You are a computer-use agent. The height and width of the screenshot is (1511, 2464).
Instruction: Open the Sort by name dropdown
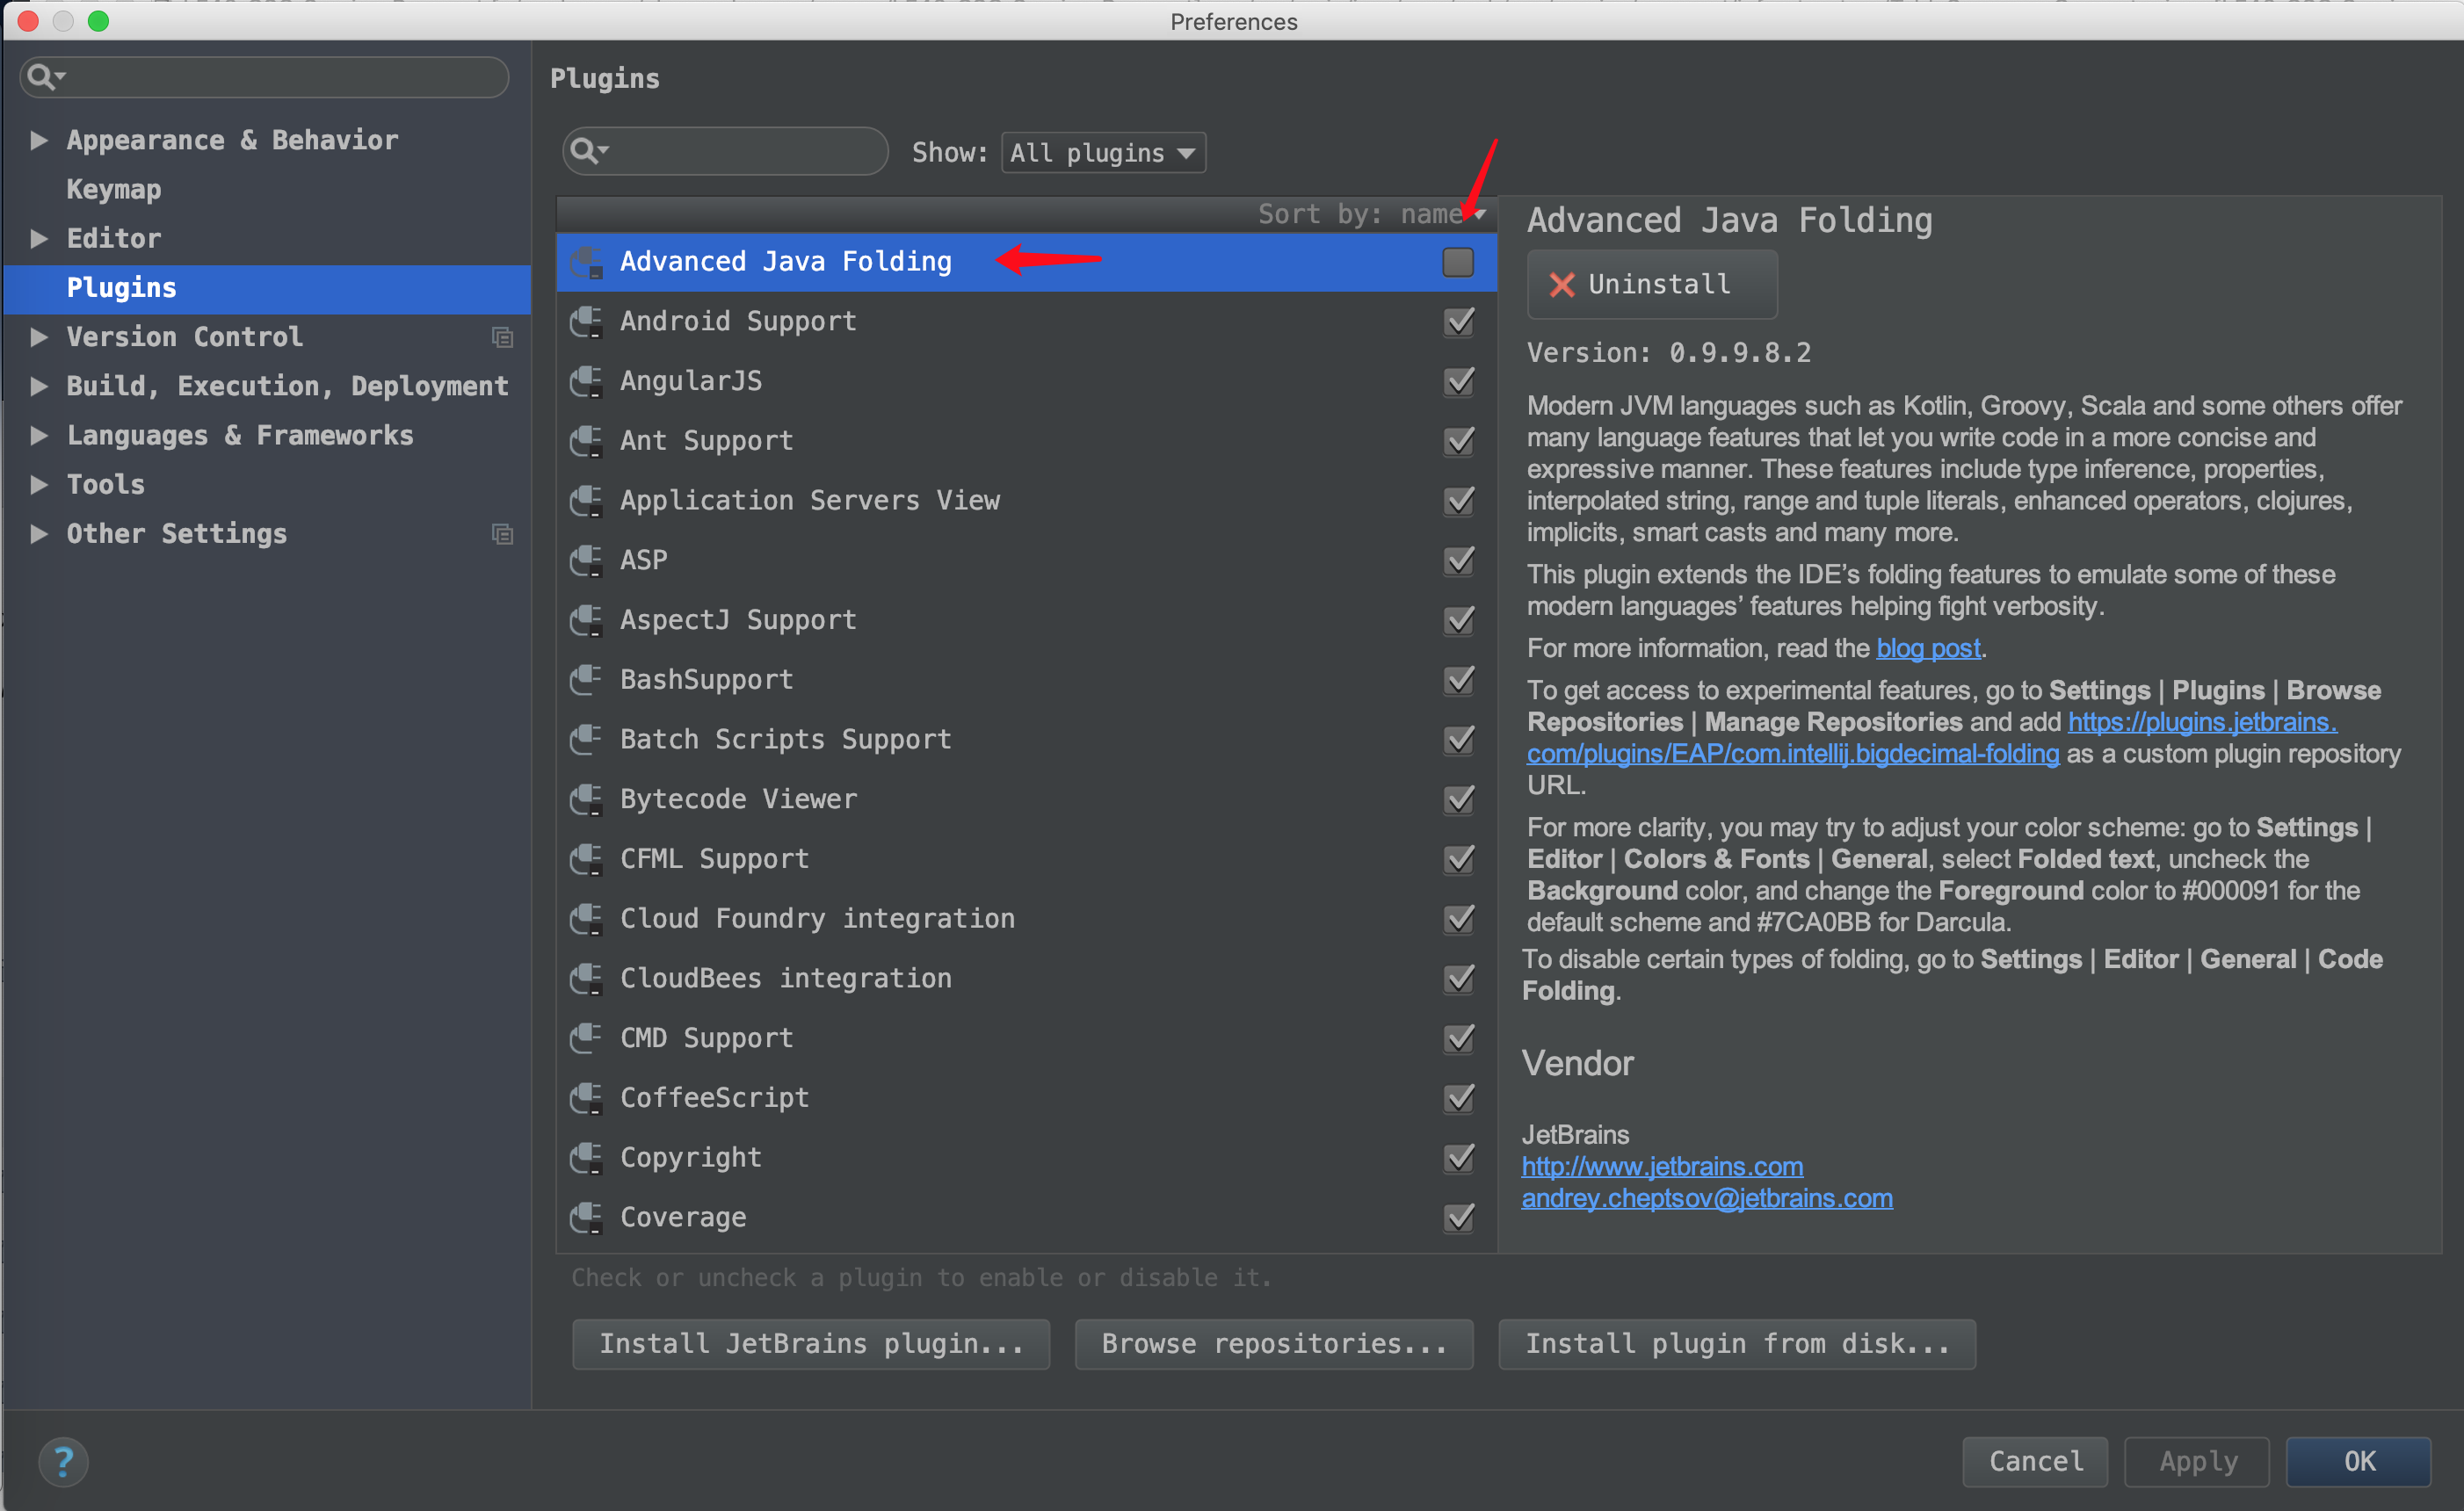(x=1371, y=214)
